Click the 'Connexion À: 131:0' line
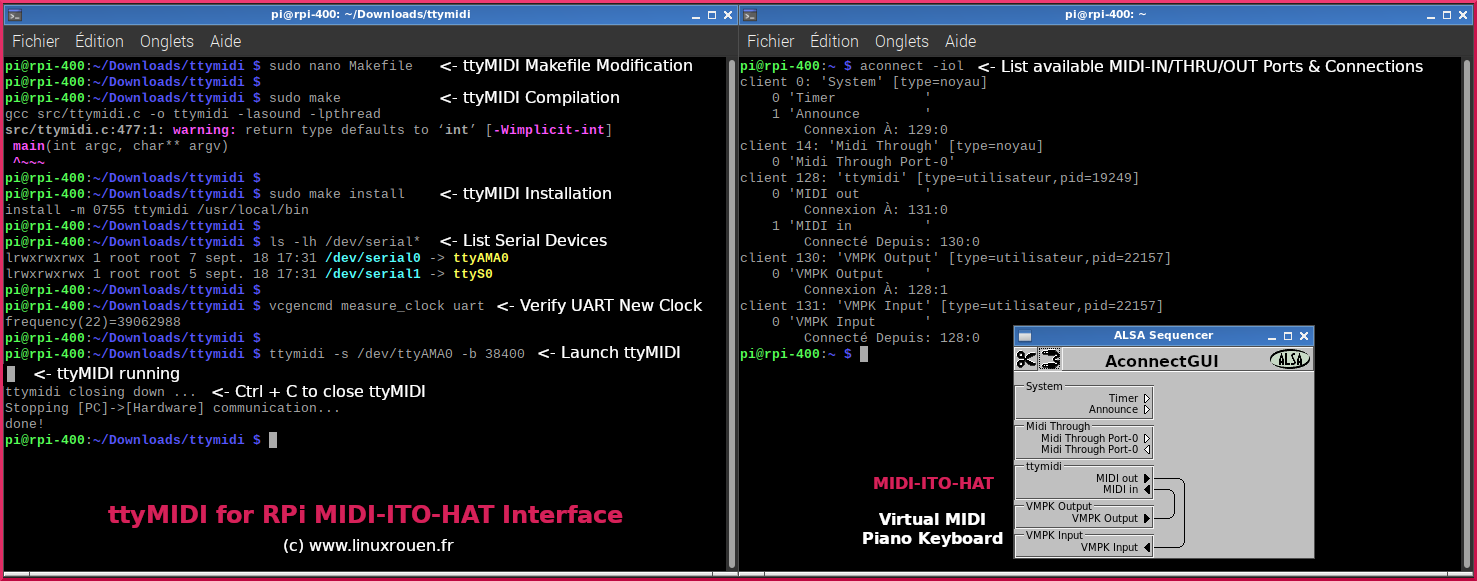 click(876, 210)
